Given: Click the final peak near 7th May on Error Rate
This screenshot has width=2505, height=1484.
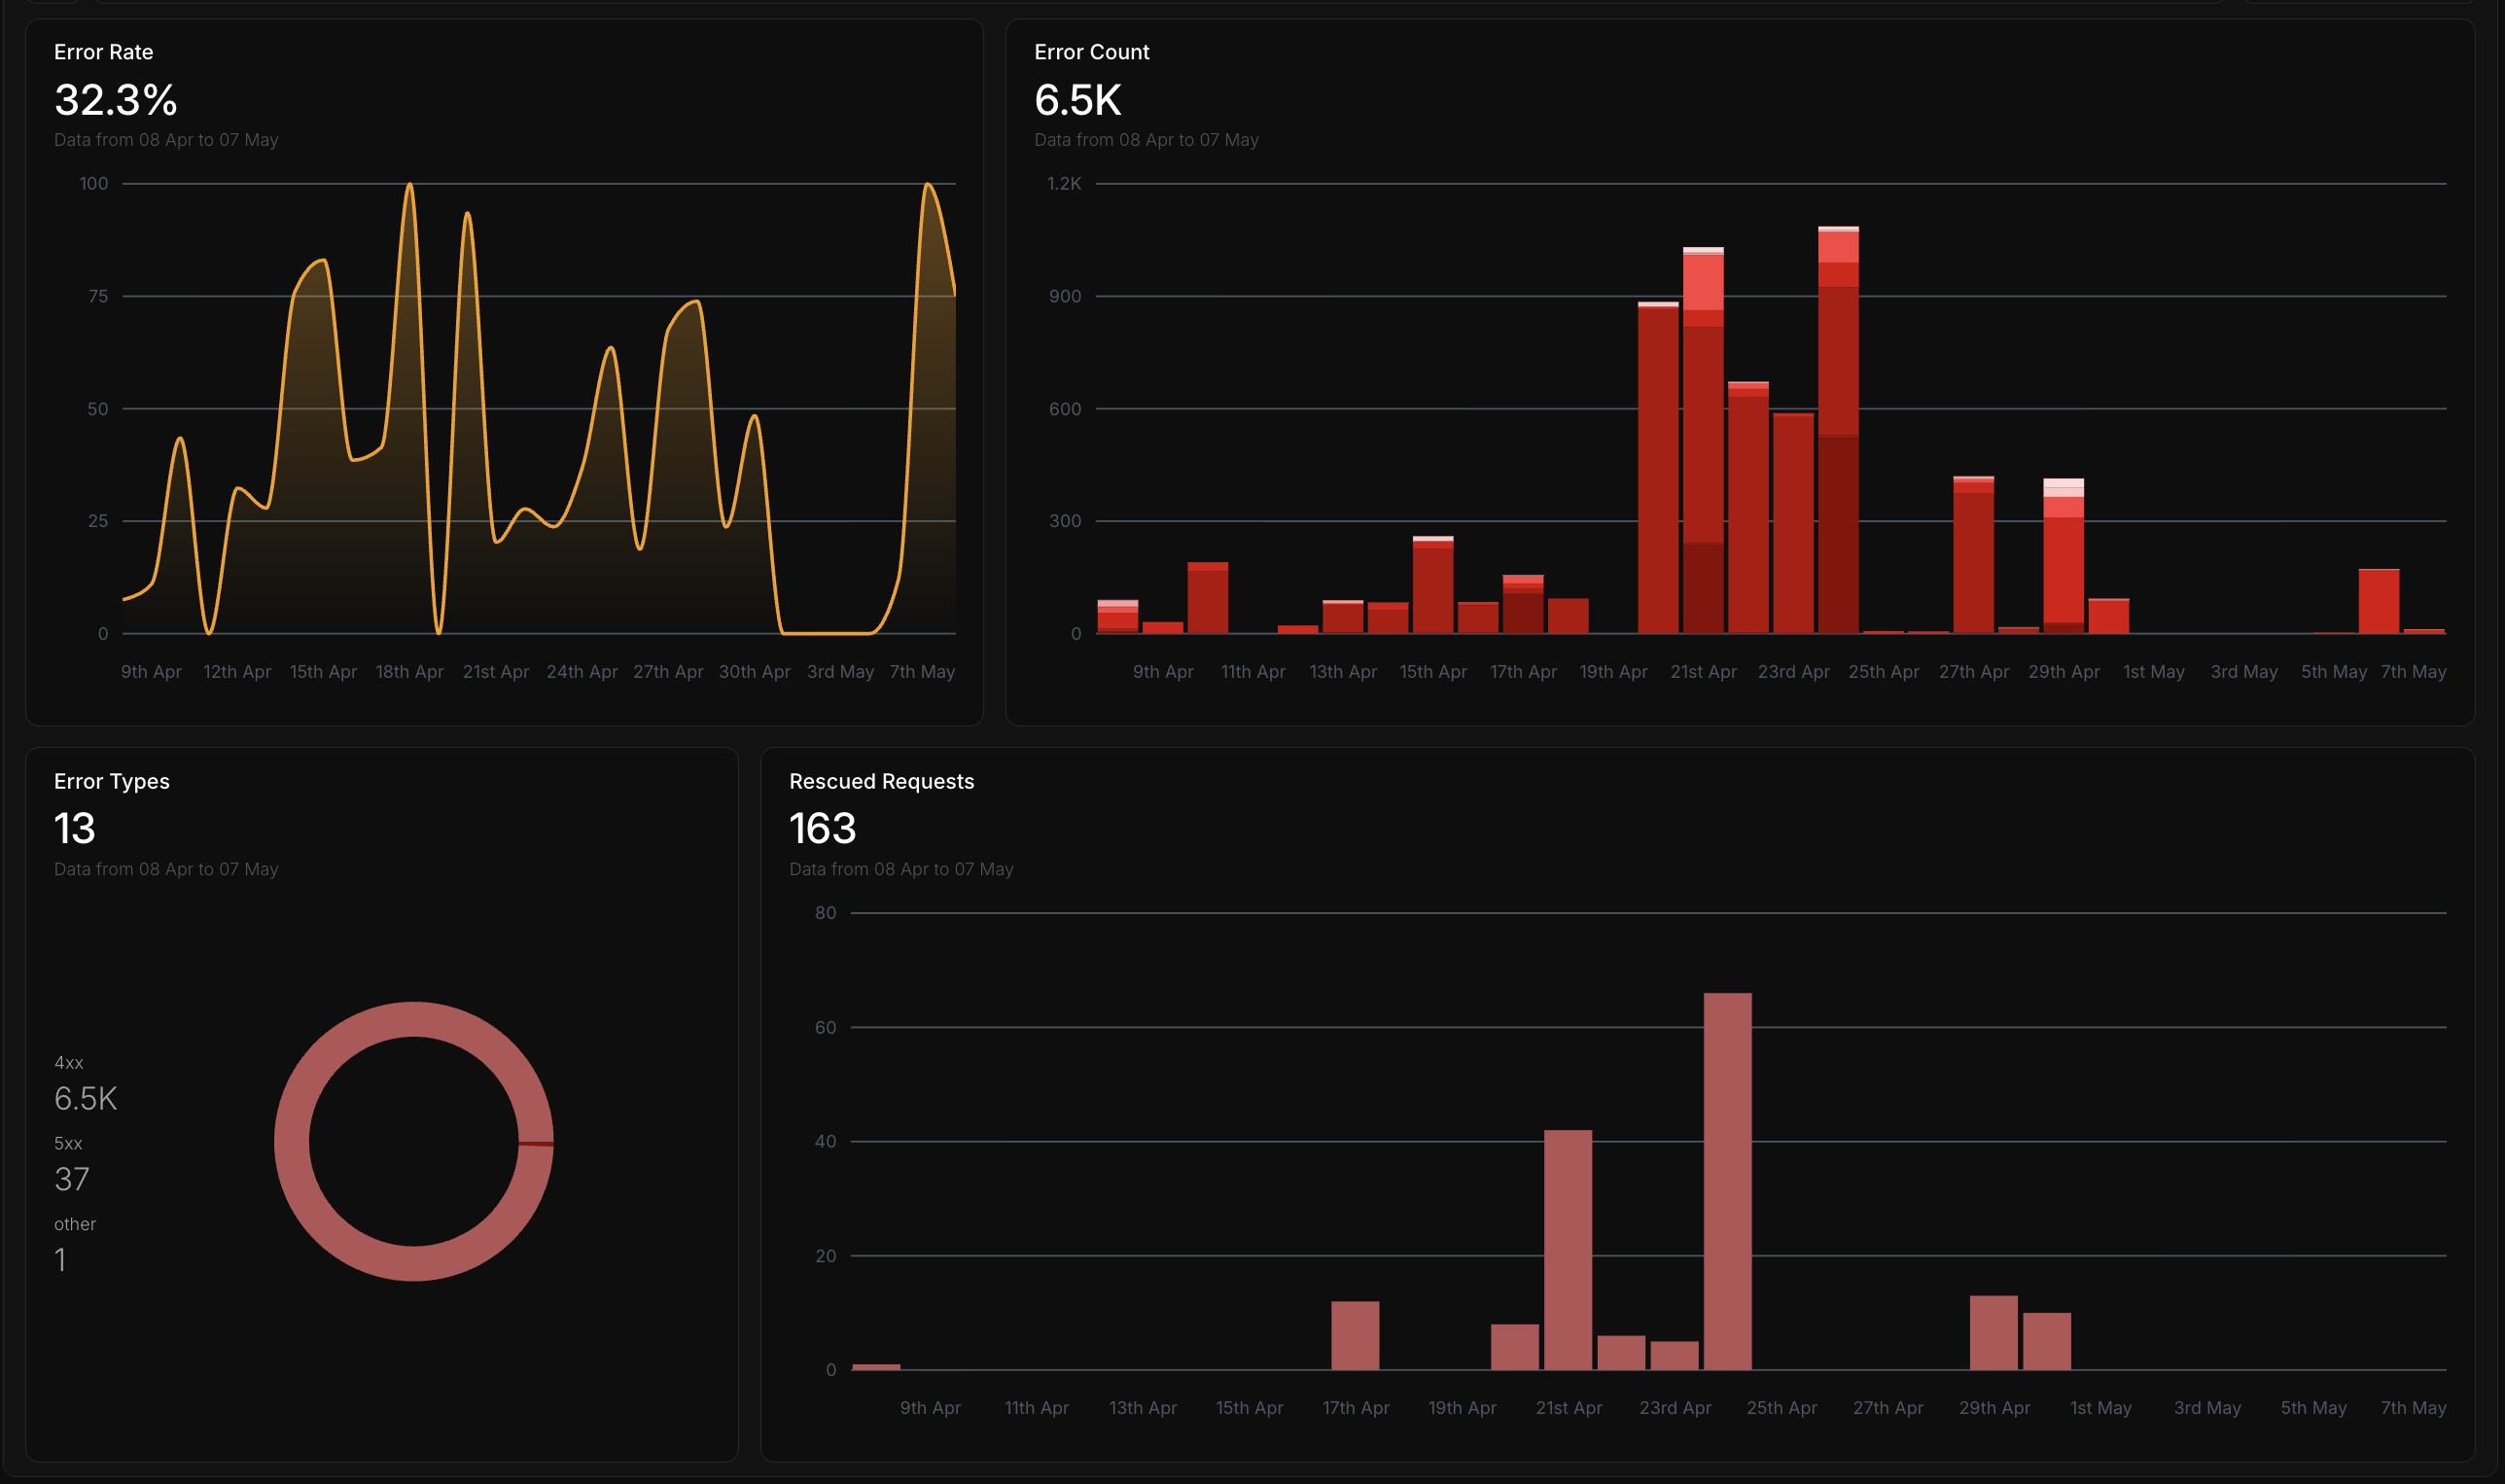Looking at the screenshot, I should pos(929,185).
